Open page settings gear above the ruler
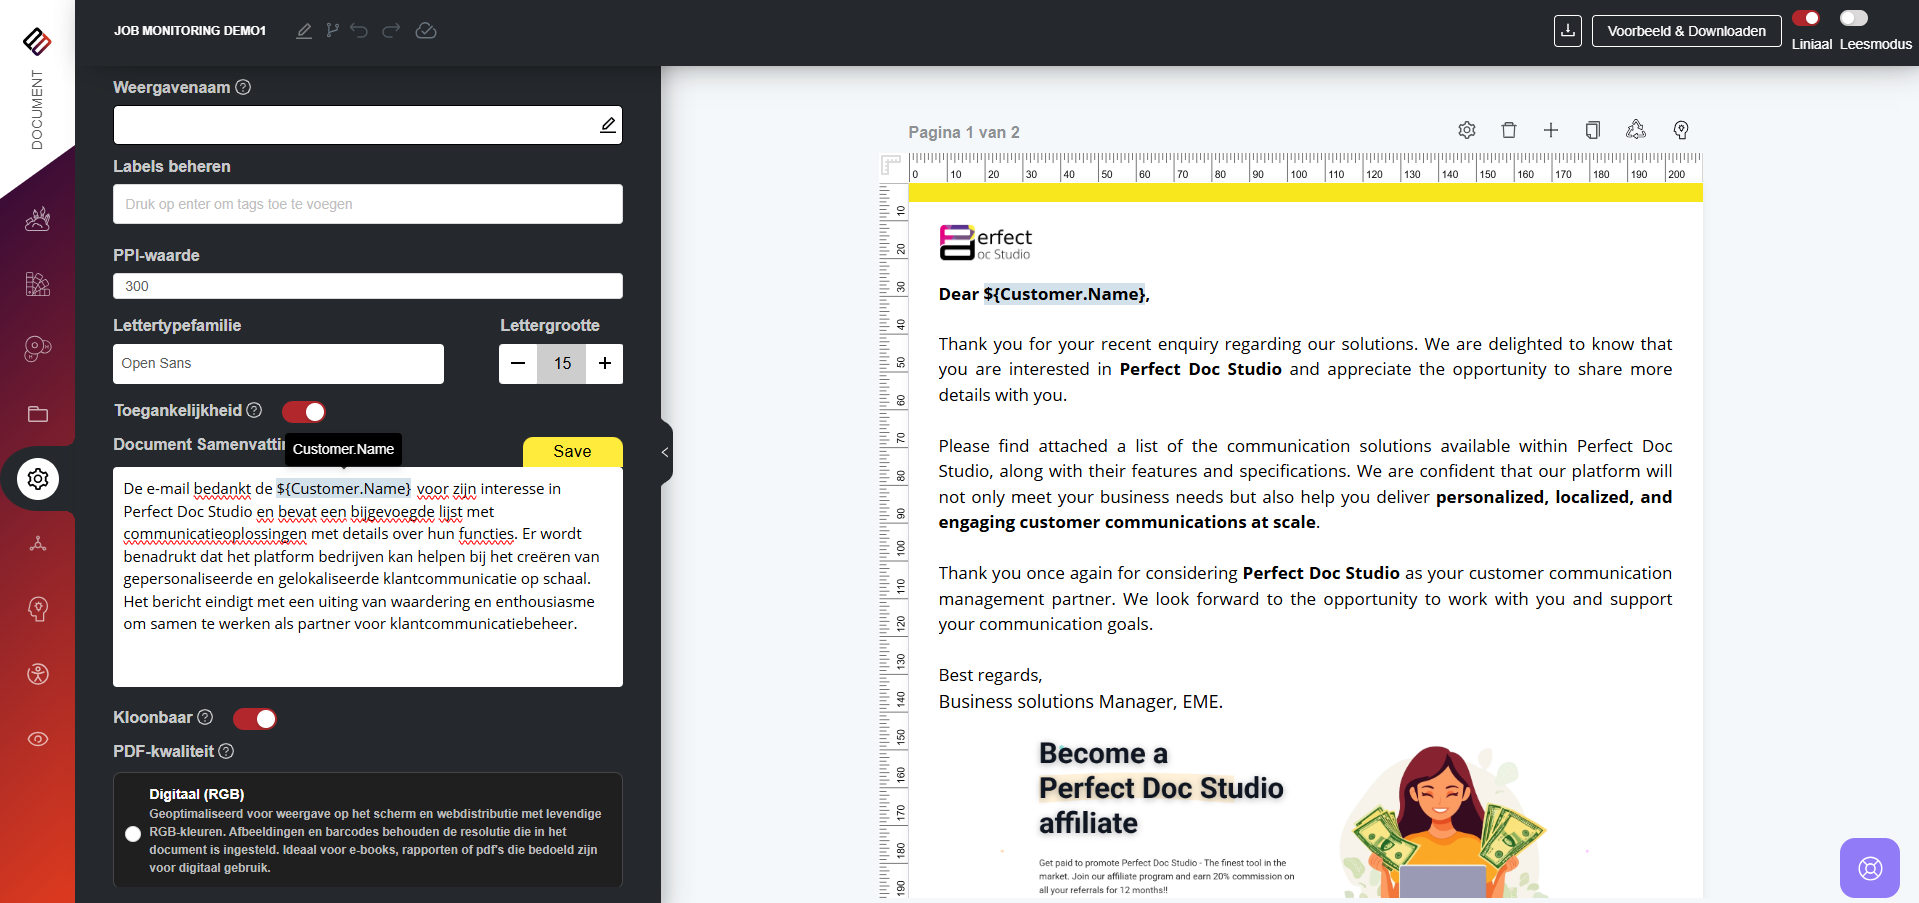 pos(1467,130)
